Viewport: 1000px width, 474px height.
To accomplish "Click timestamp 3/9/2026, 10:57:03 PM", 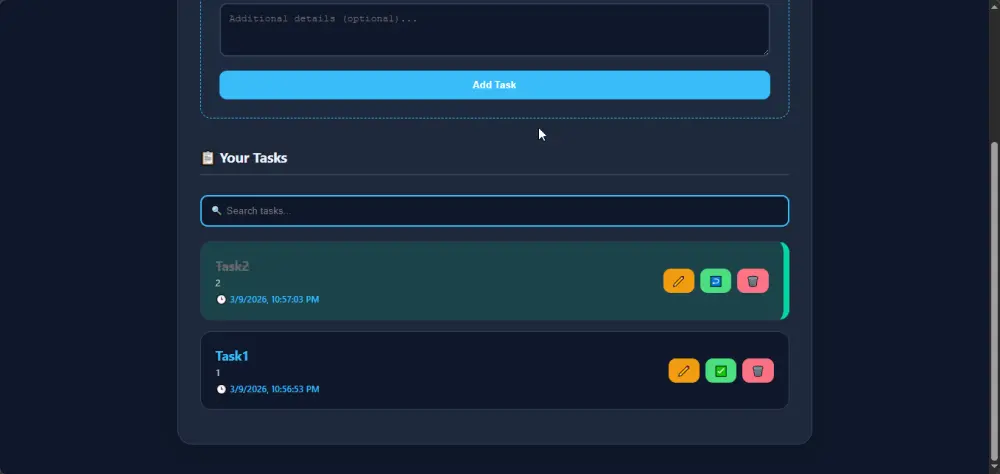I will coord(274,299).
